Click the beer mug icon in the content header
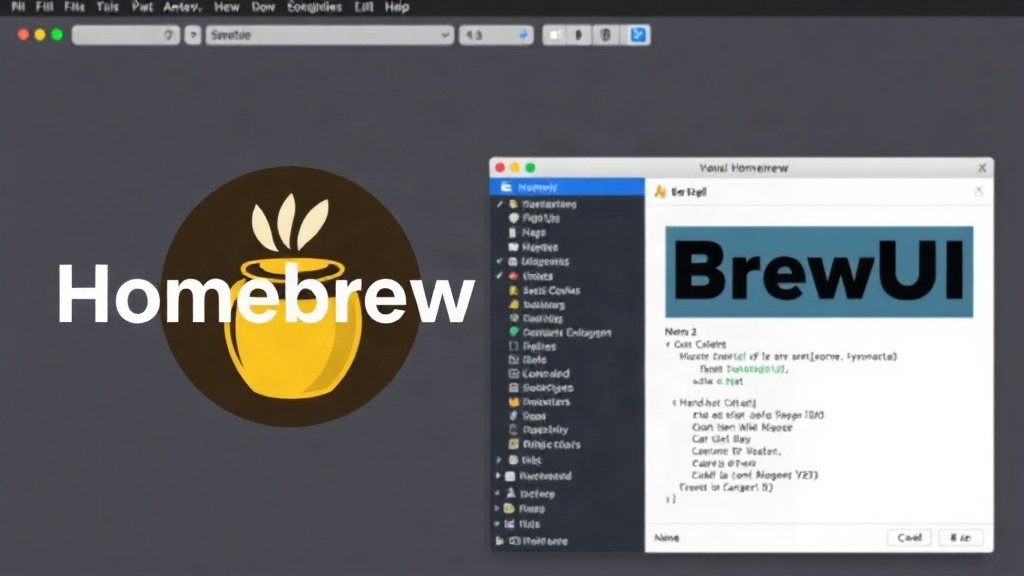 click(660, 191)
